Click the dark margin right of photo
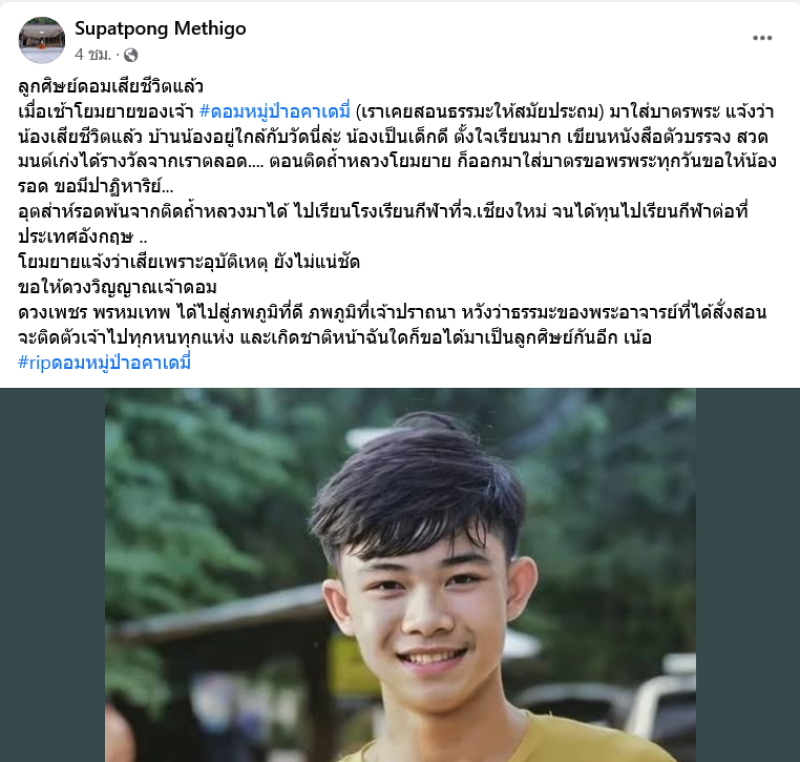800x762 pixels. click(x=748, y=575)
